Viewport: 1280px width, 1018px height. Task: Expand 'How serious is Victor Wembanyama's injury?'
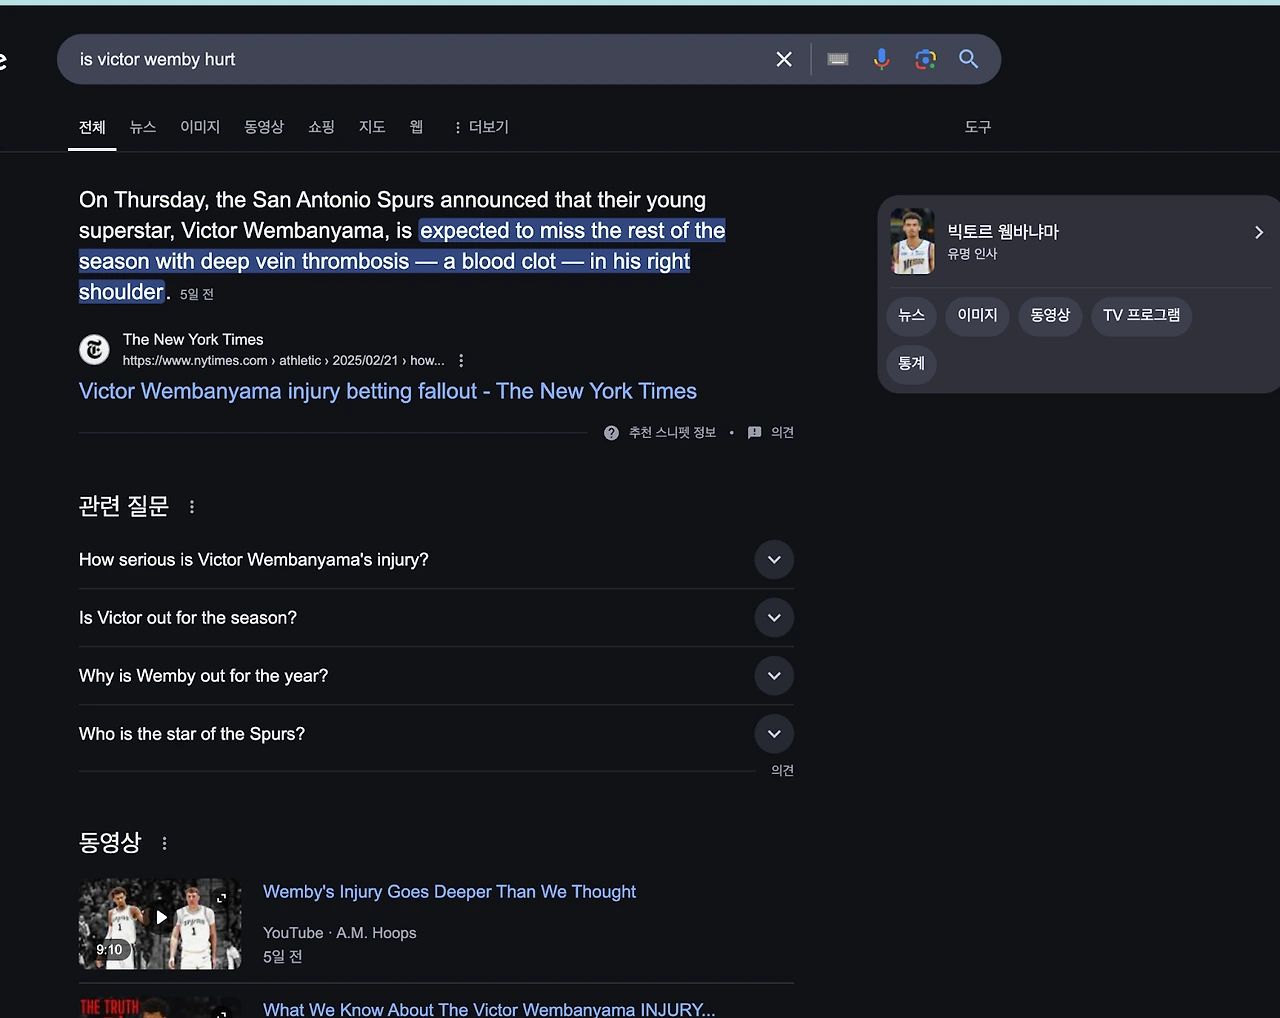(x=436, y=560)
